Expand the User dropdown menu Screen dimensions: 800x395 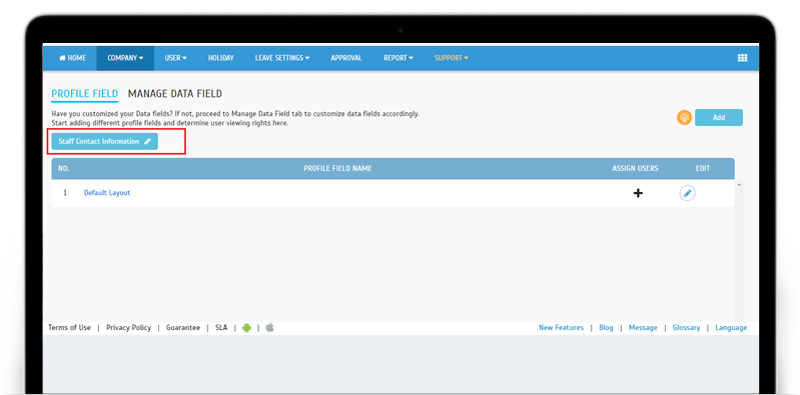click(176, 58)
